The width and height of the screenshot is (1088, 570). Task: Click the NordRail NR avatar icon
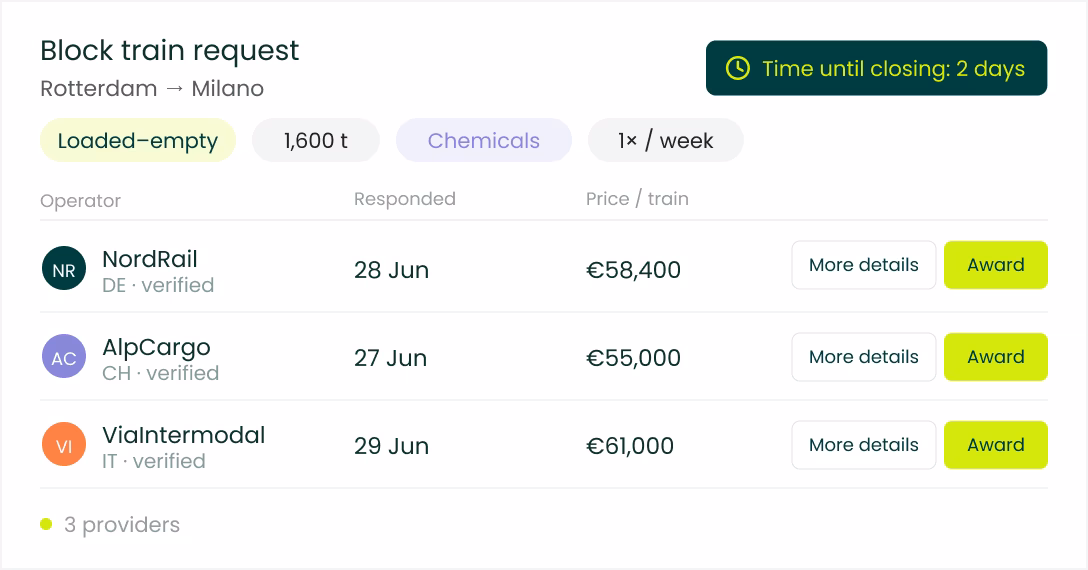tap(64, 269)
